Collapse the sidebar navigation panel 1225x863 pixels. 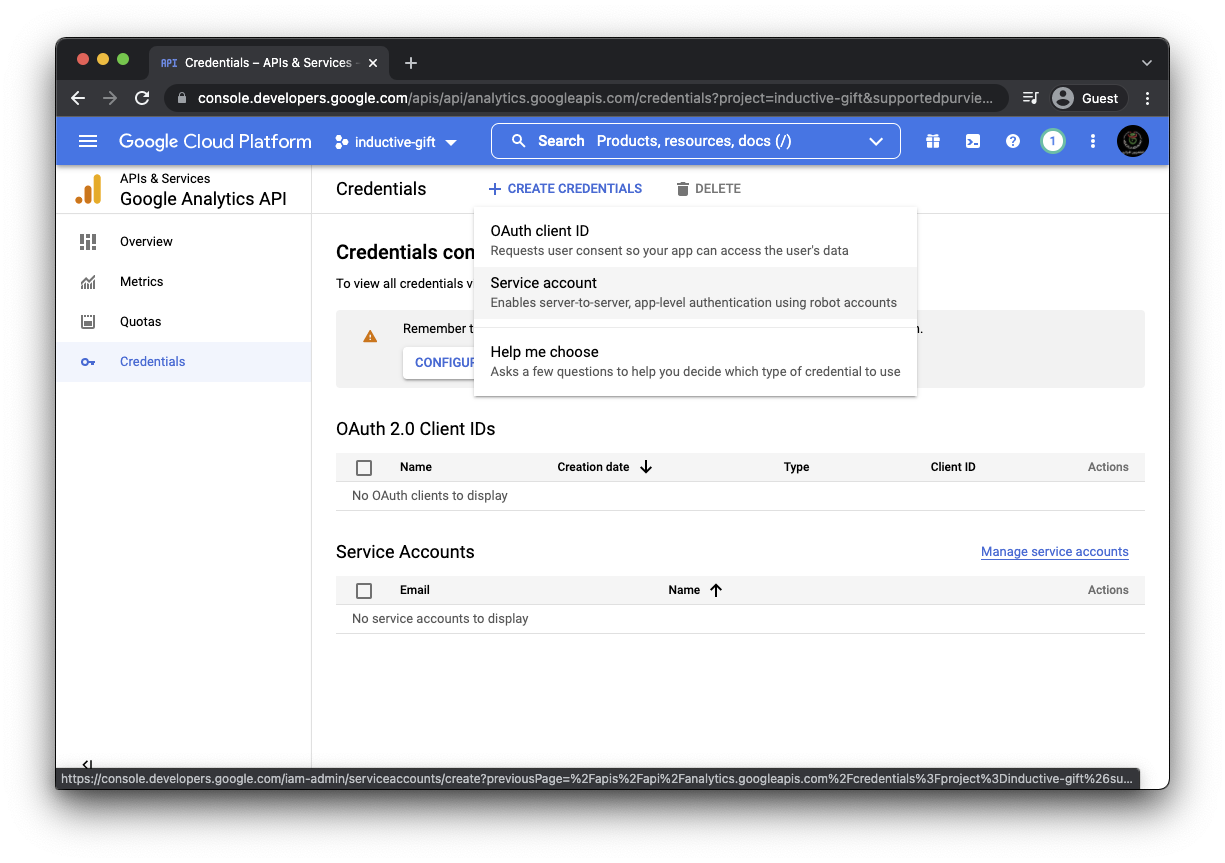click(x=88, y=764)
